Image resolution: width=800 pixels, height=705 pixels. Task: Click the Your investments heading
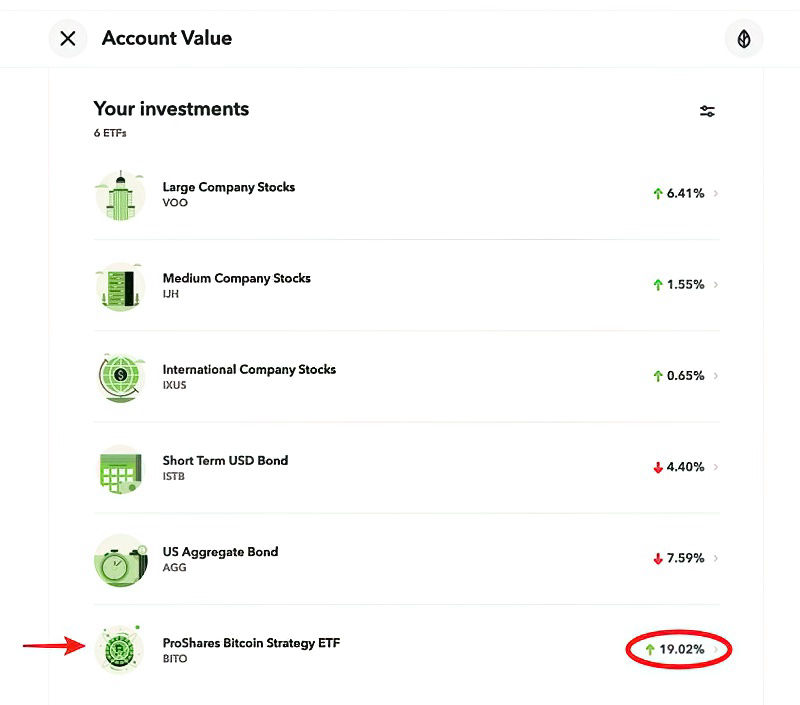[x=171, y=109]
